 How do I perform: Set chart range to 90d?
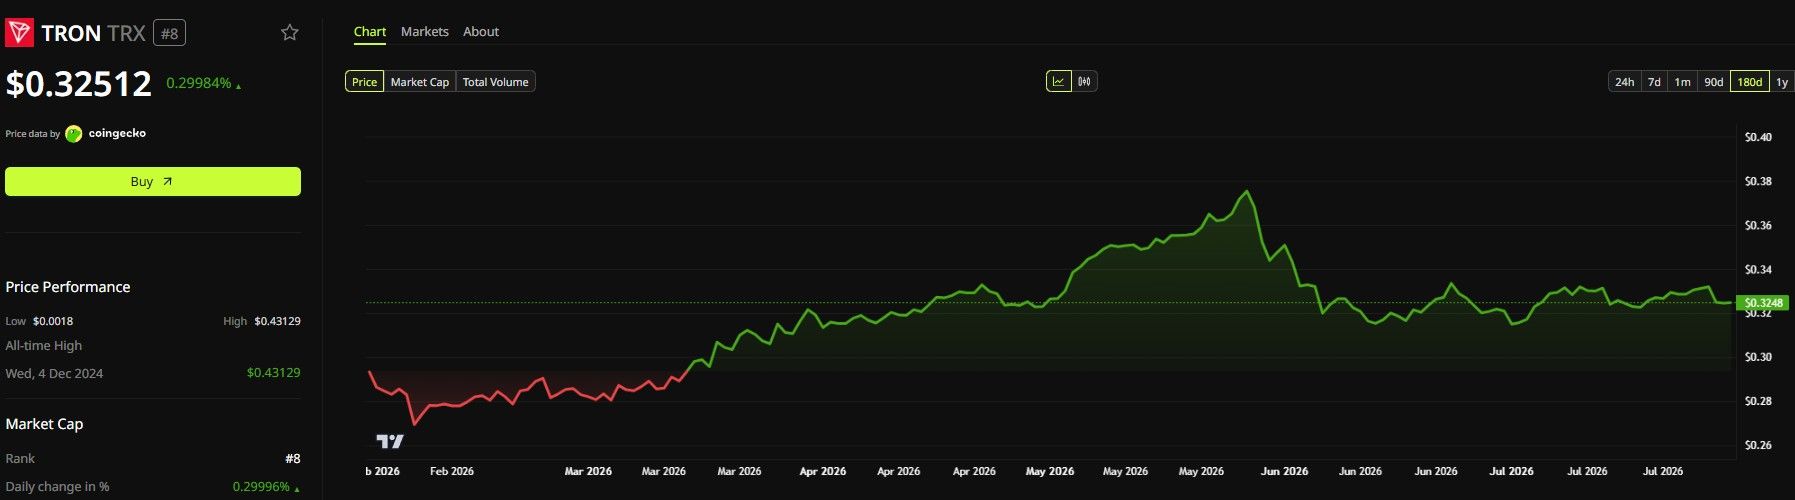(1714, 82)
